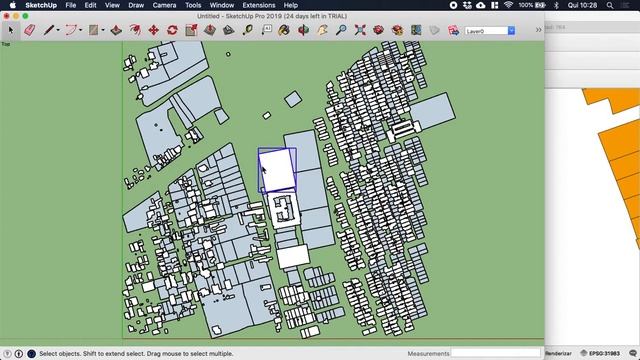Select the Zoom magnifier tool
640x360 pixels.
(341, 30)
